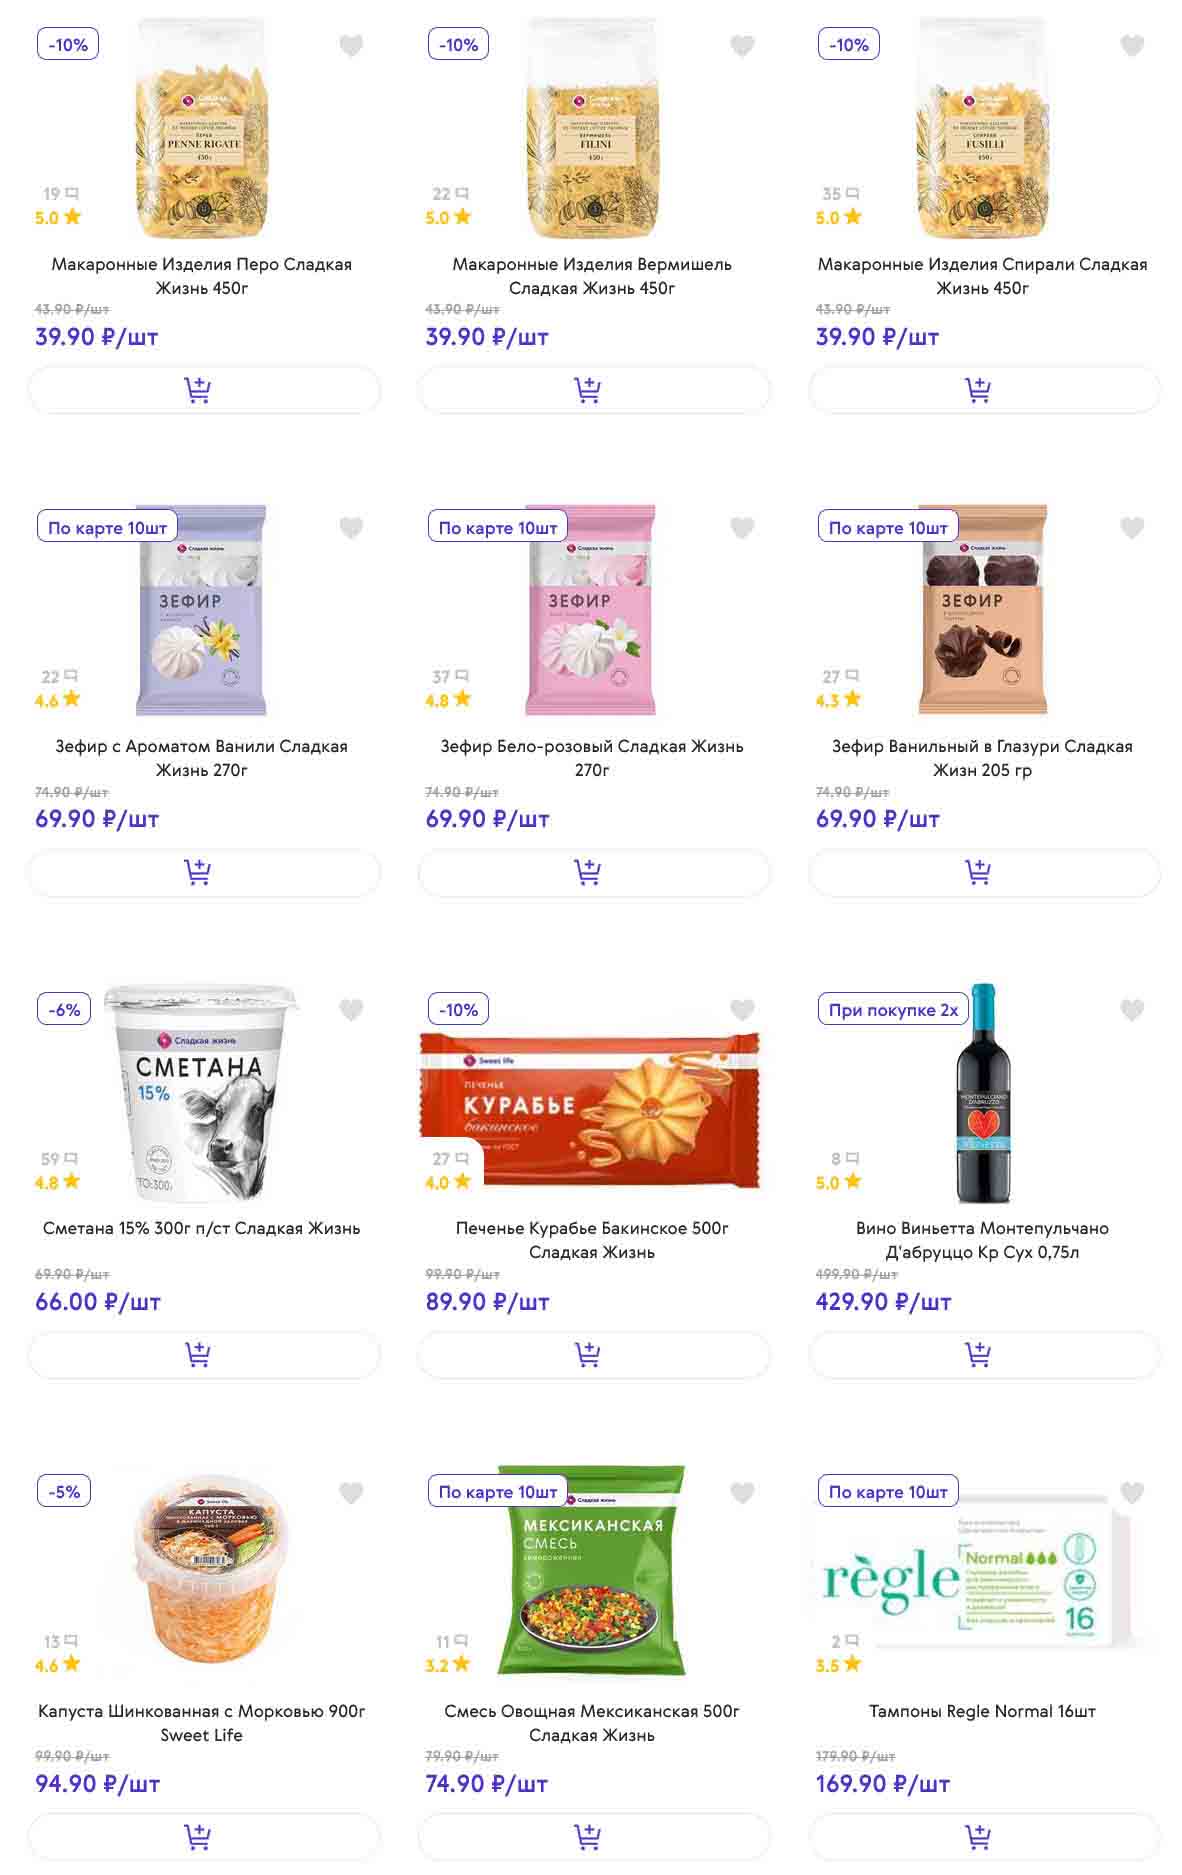The width and height of the screenshot is (1182, 1875).
Task: Toggle favorite heart on Бело-розовый zefir
Action: (742, 528)
